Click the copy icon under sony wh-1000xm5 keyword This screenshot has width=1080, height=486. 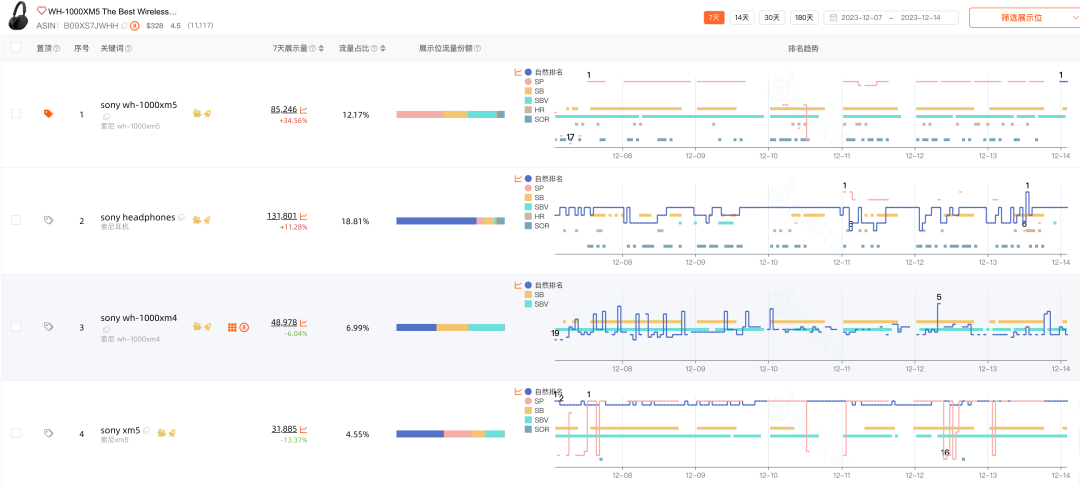pos(107,117)
